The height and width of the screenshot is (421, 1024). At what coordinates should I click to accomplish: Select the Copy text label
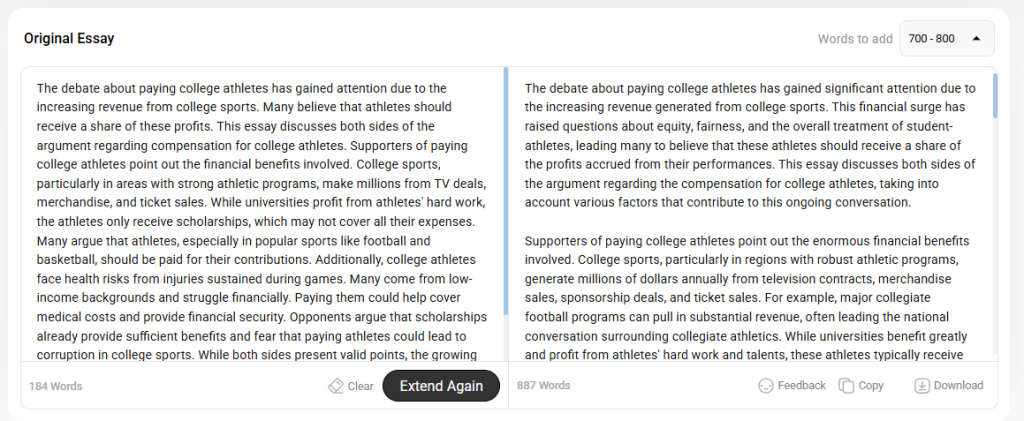871,385
